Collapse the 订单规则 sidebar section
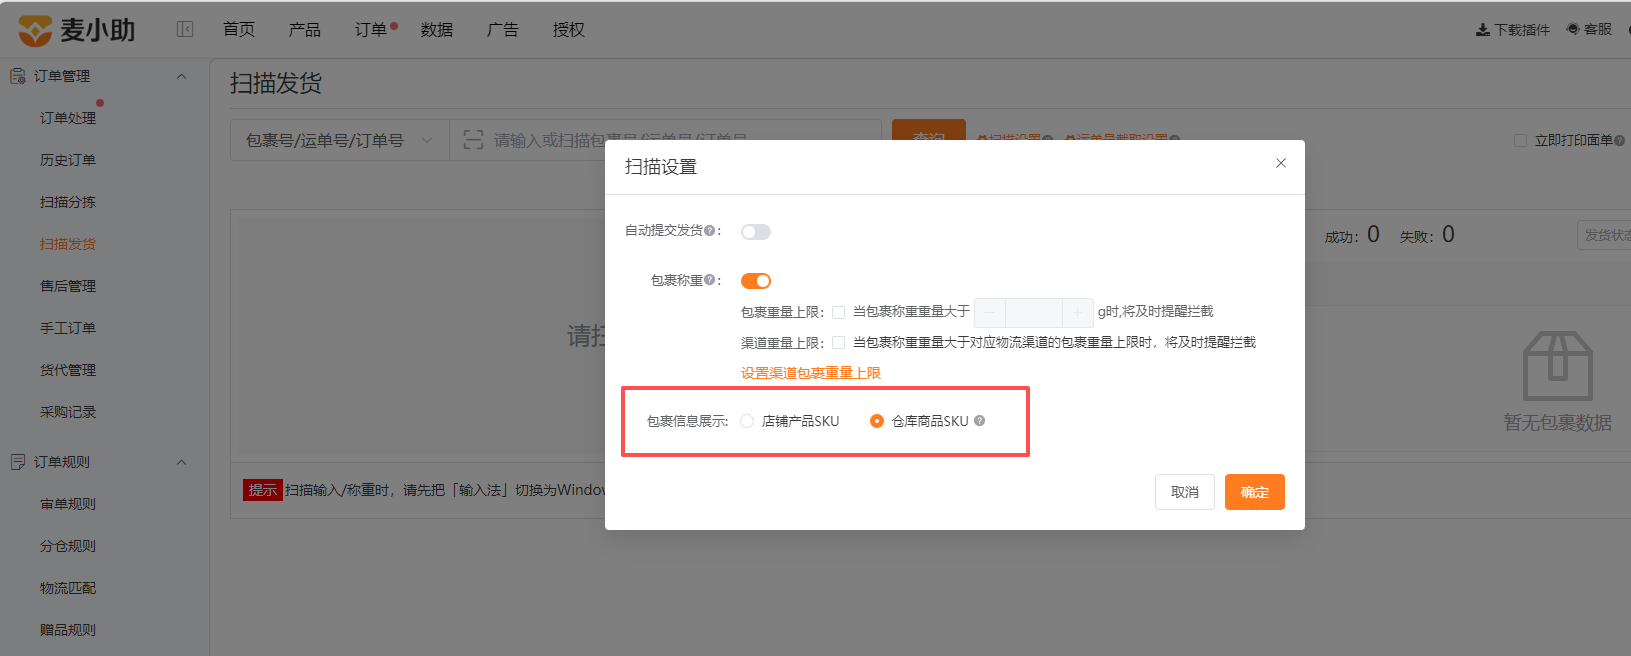 pyautogui.click(x=181, y=462)
